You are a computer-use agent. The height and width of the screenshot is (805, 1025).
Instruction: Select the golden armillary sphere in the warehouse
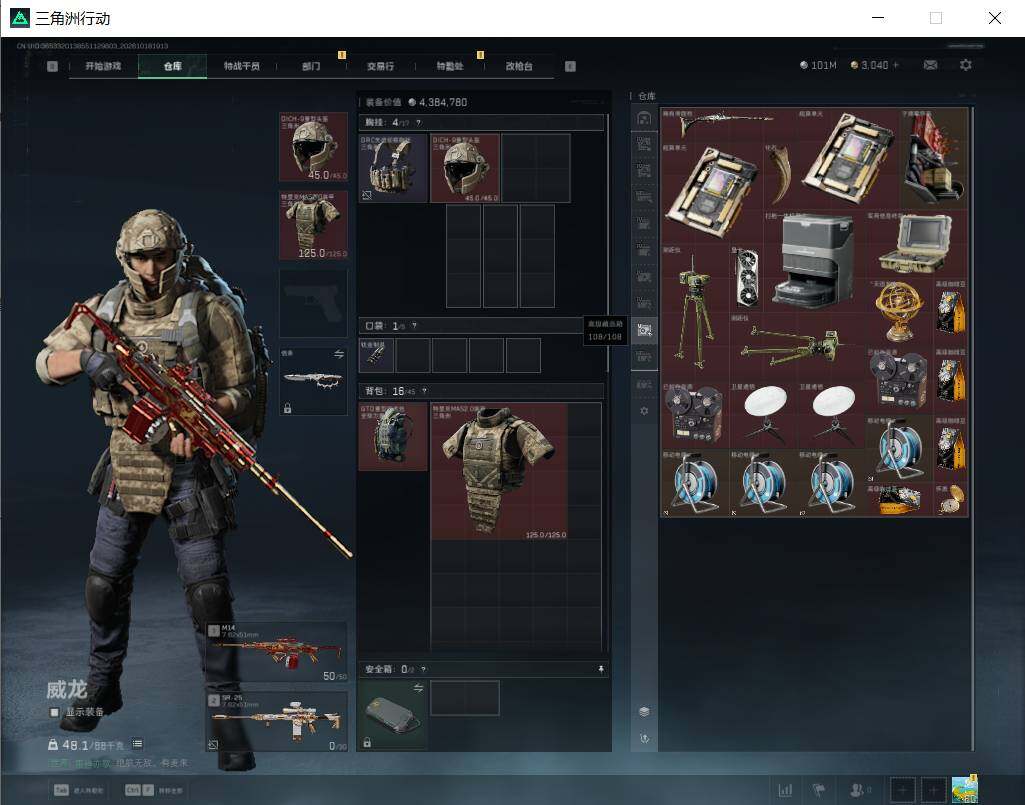click(899, 311)
